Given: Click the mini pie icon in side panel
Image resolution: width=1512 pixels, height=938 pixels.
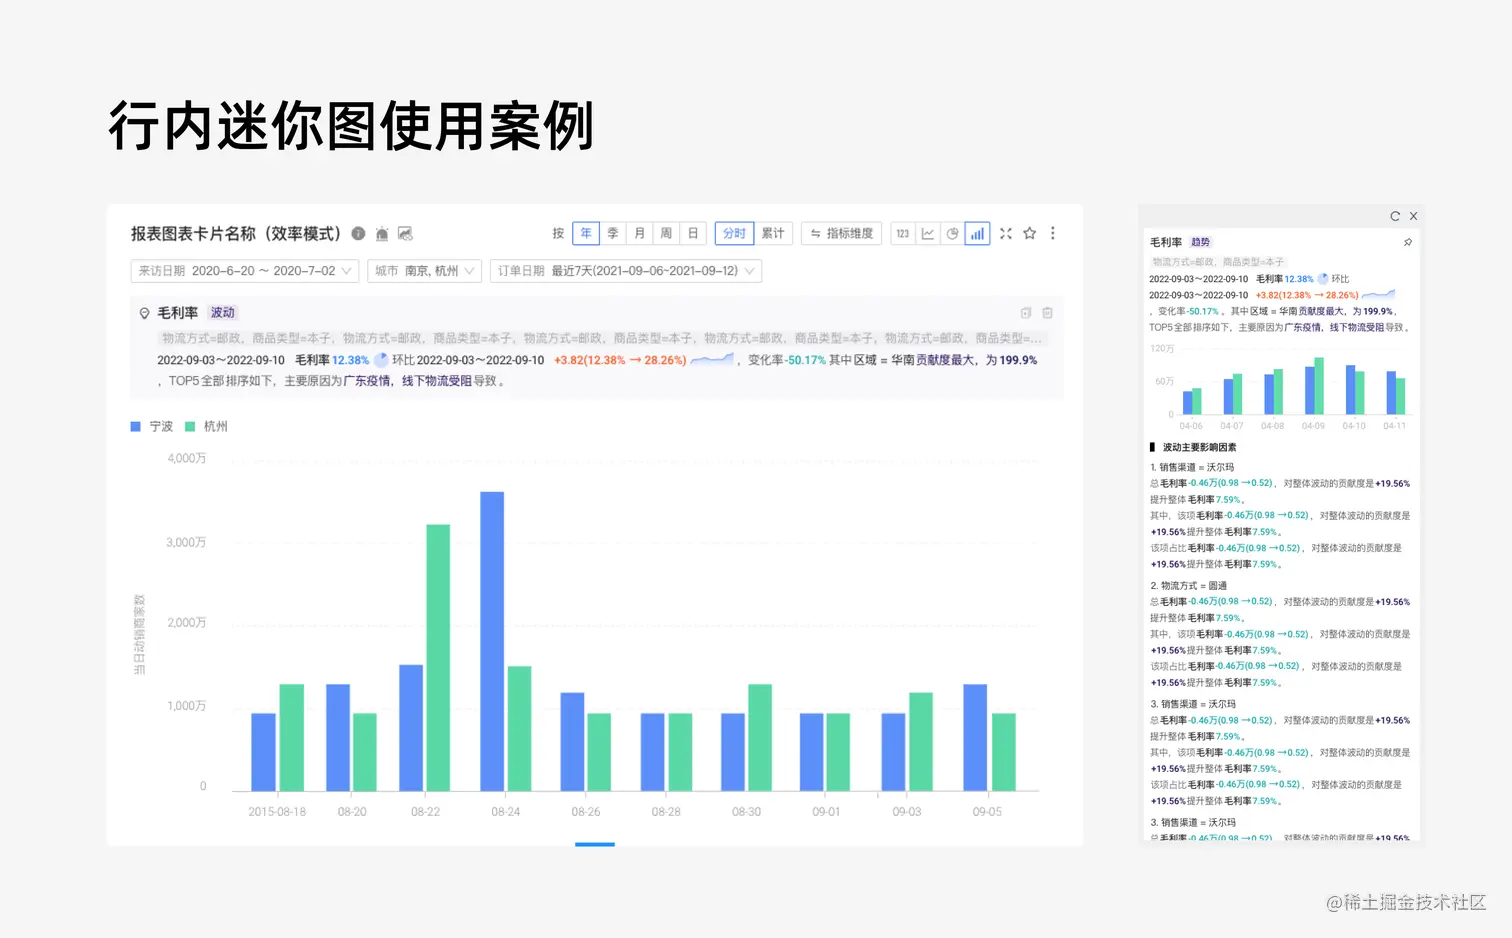Looking at the screenshot, I should [1323, 279].
